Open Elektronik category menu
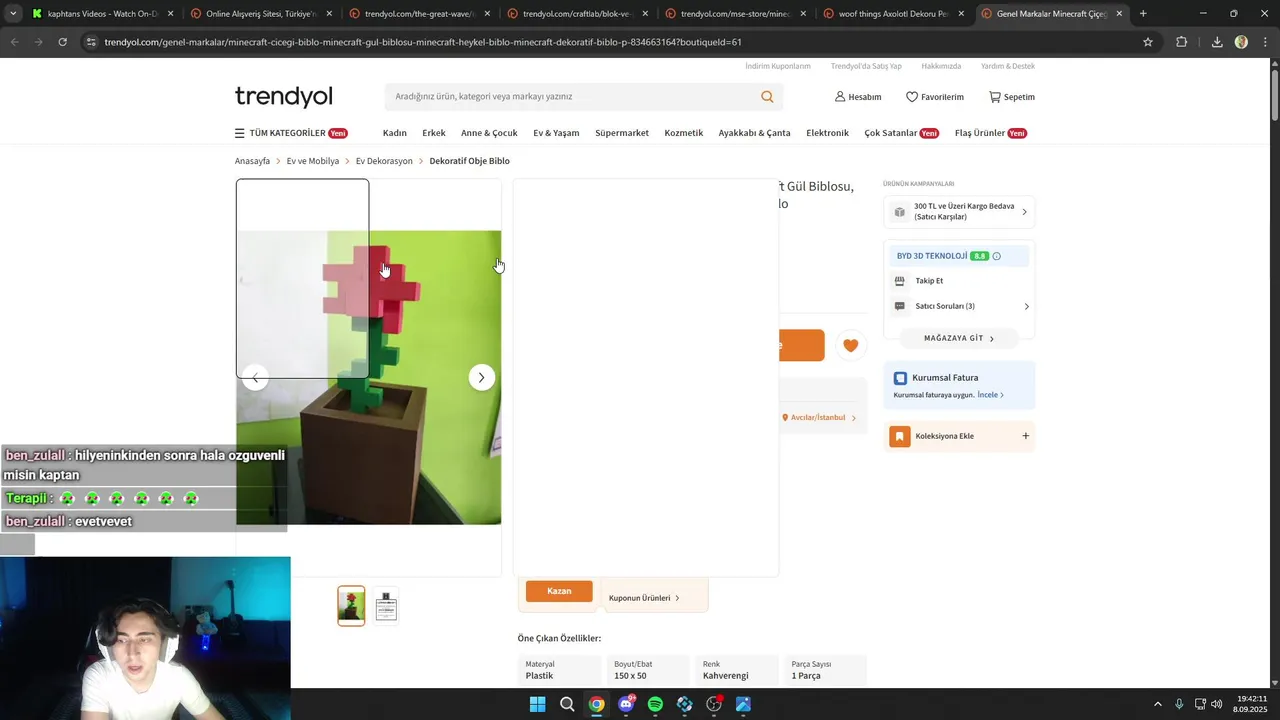This screenshot has width=1280, height=720. 827,133
